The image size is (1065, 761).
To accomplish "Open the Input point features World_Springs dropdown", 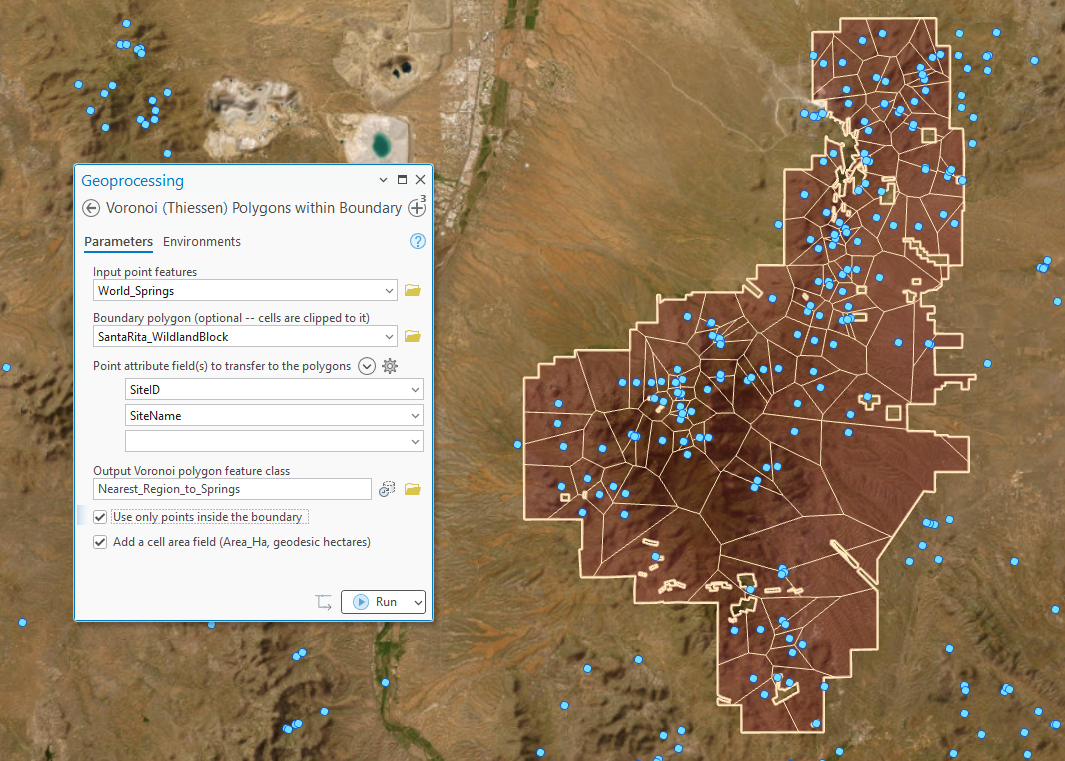I will coord(389,291).
